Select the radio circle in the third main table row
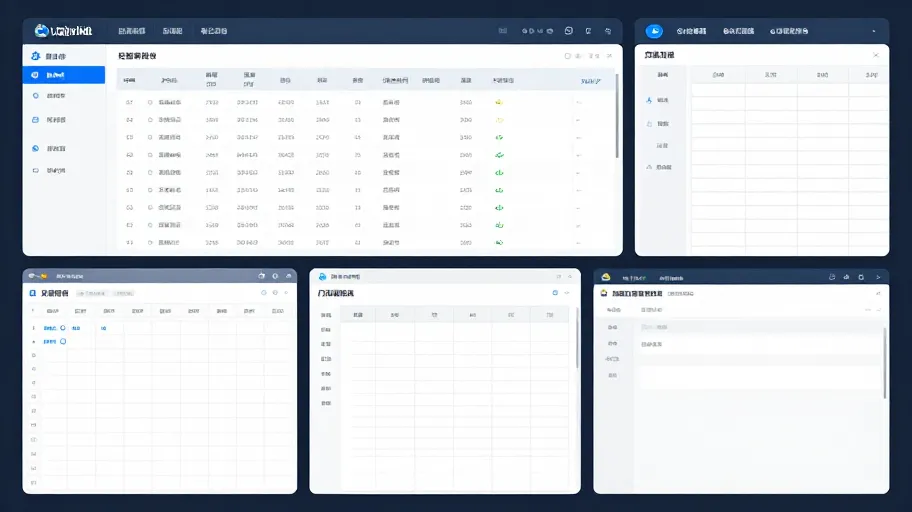The height and width of the screenshot is (512, 912). pyautogui.click(x=150, y=137)
